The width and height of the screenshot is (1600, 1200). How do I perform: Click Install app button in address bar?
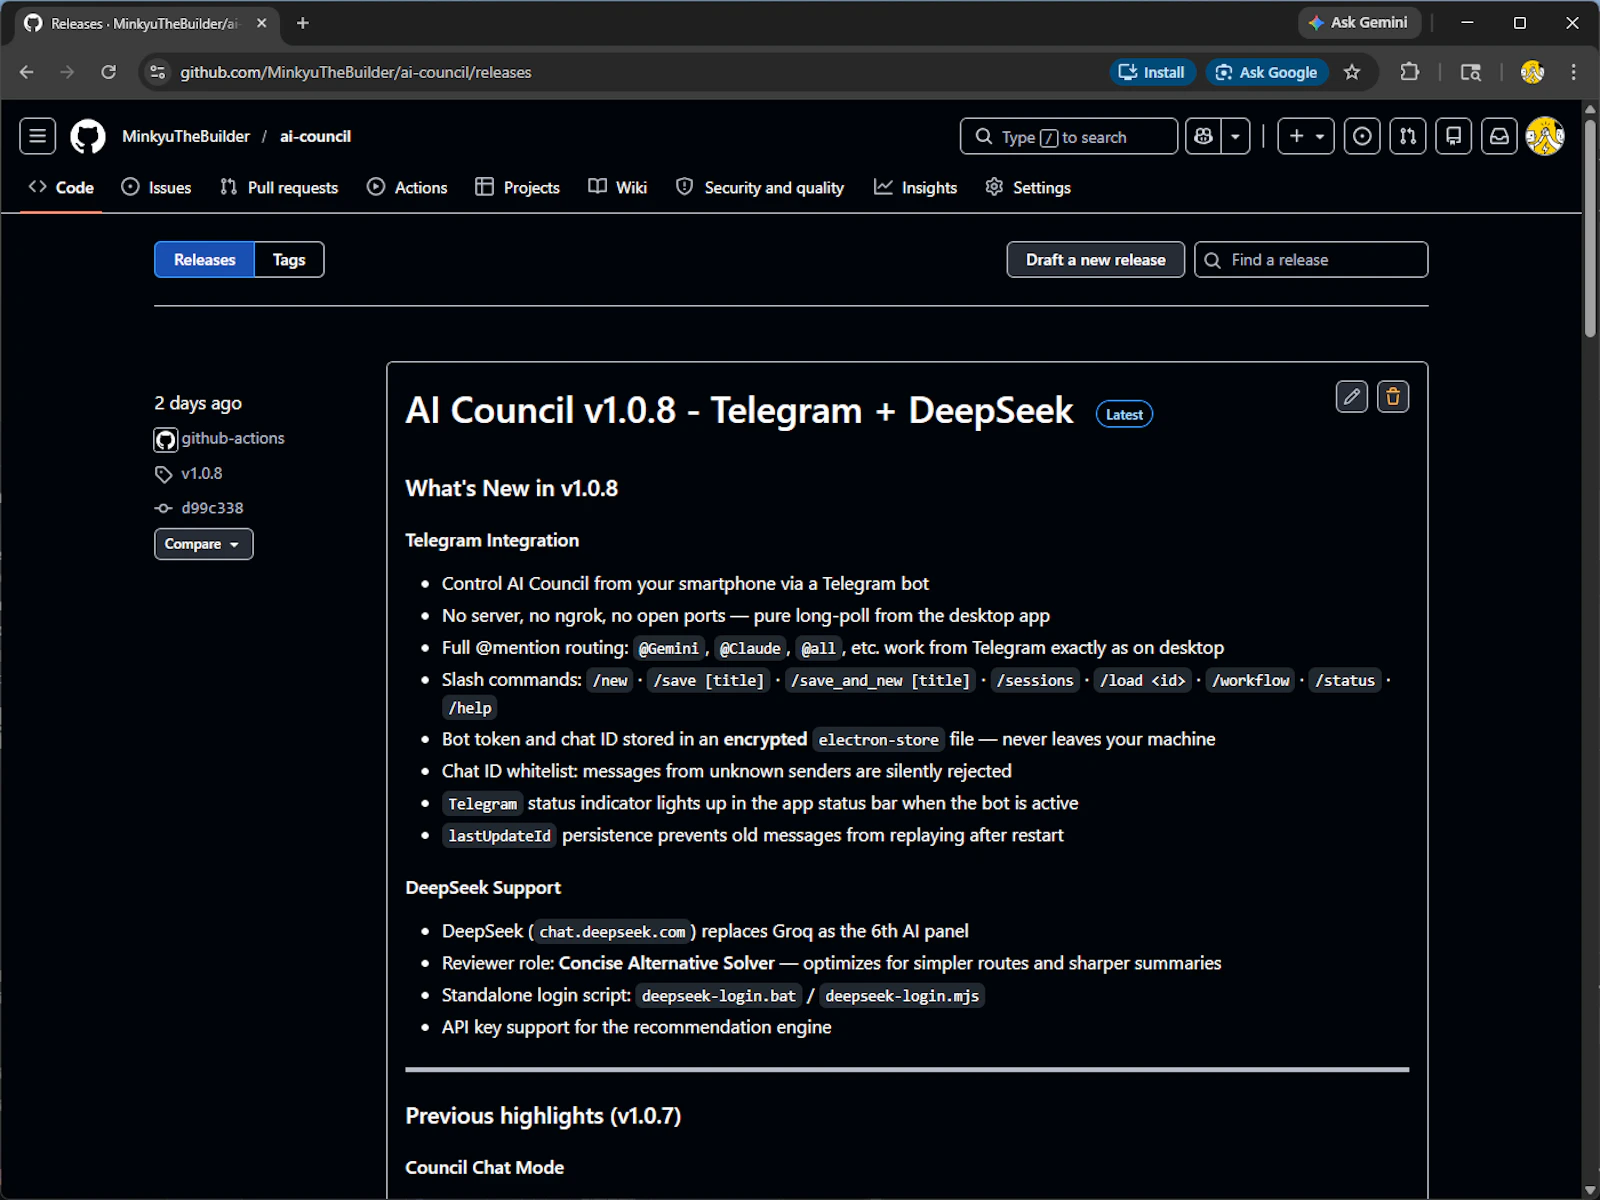(1152, 72)
